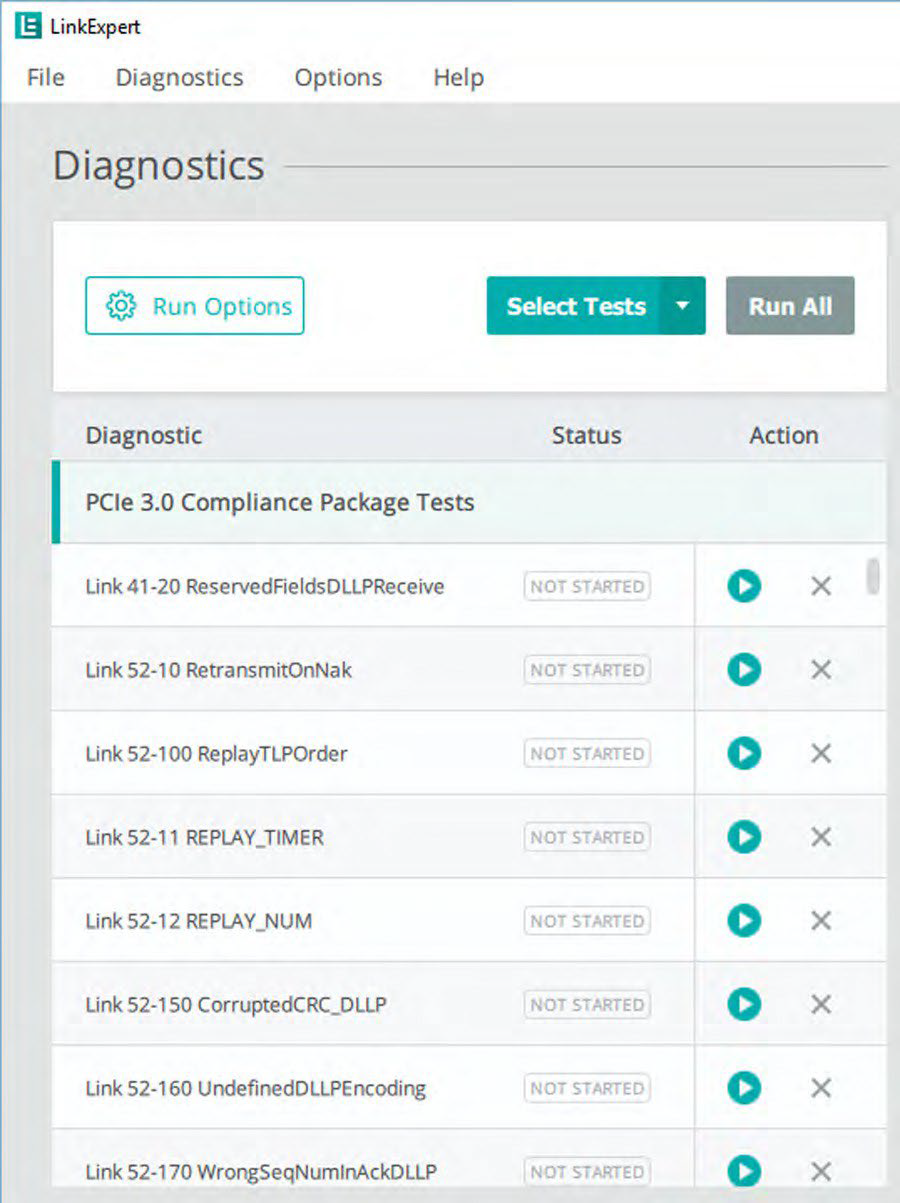Delete the Link 52-100 ReplayTLPOrder row
900x1203 pixels.
tap(821, 753)
